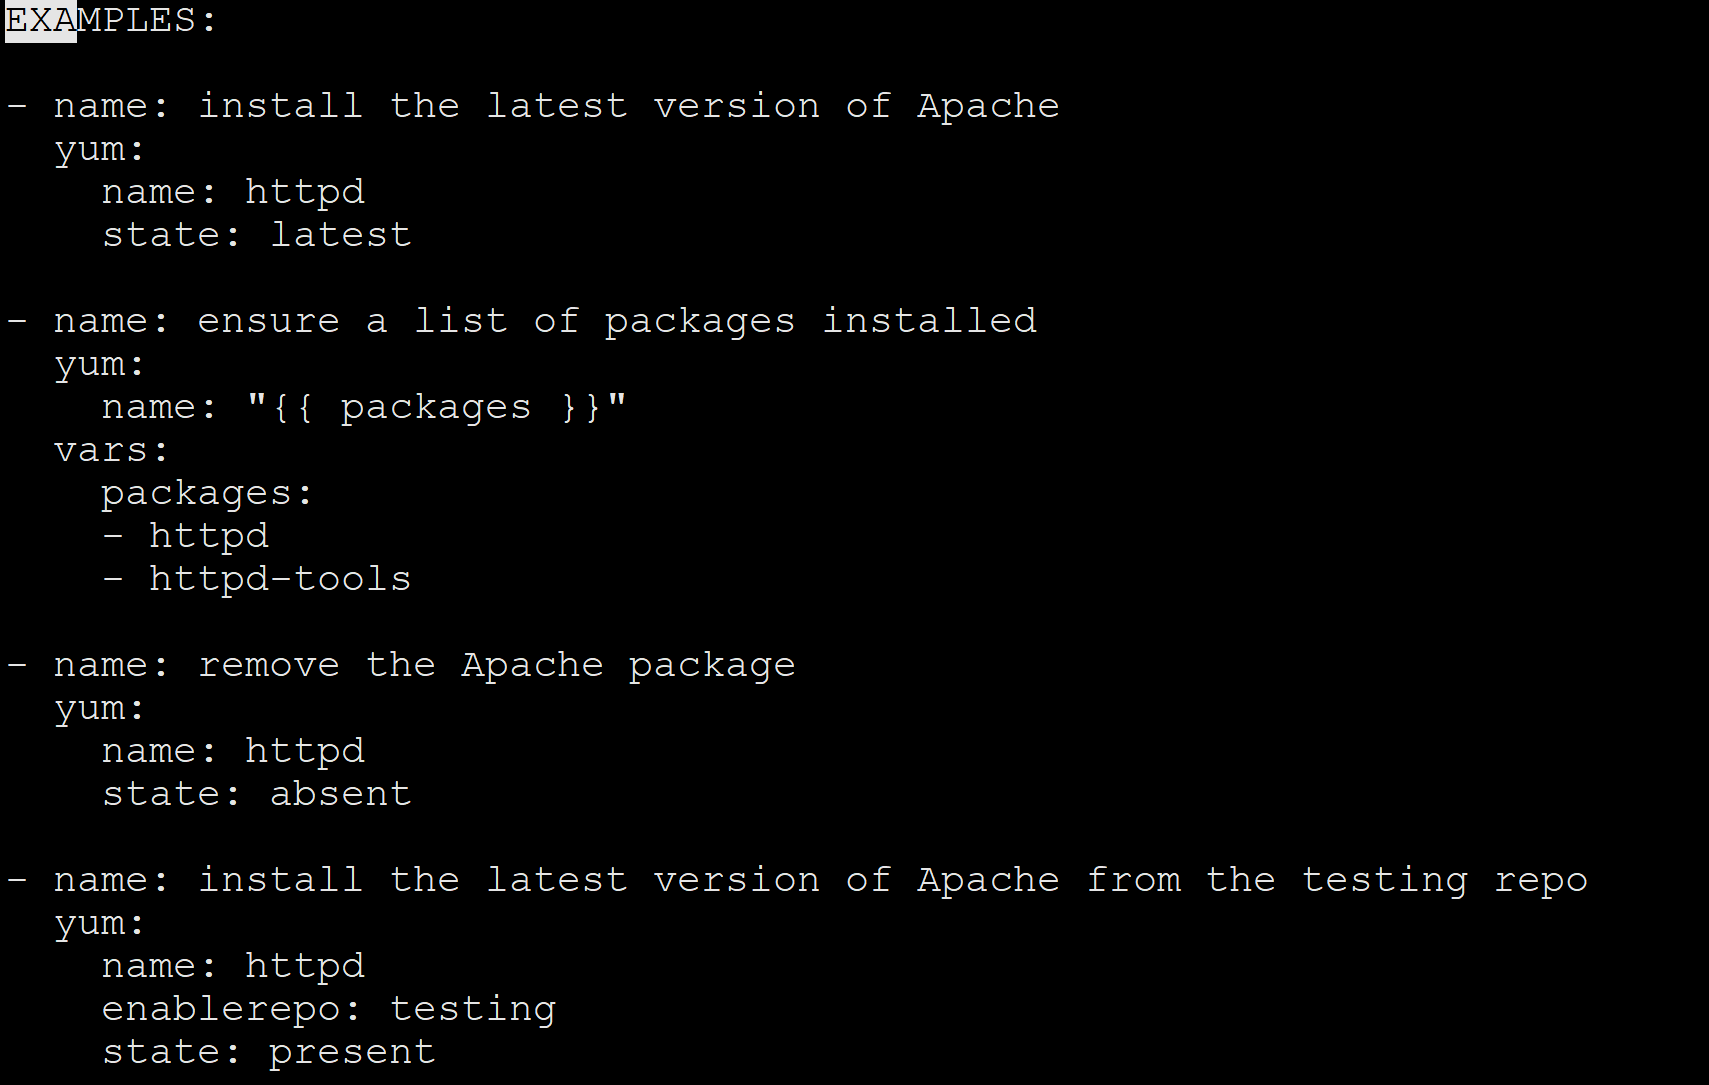The width and height of the screenshot is (1709, 1085).
Task: Click the "state: present" line
Action: (268, 1052)
